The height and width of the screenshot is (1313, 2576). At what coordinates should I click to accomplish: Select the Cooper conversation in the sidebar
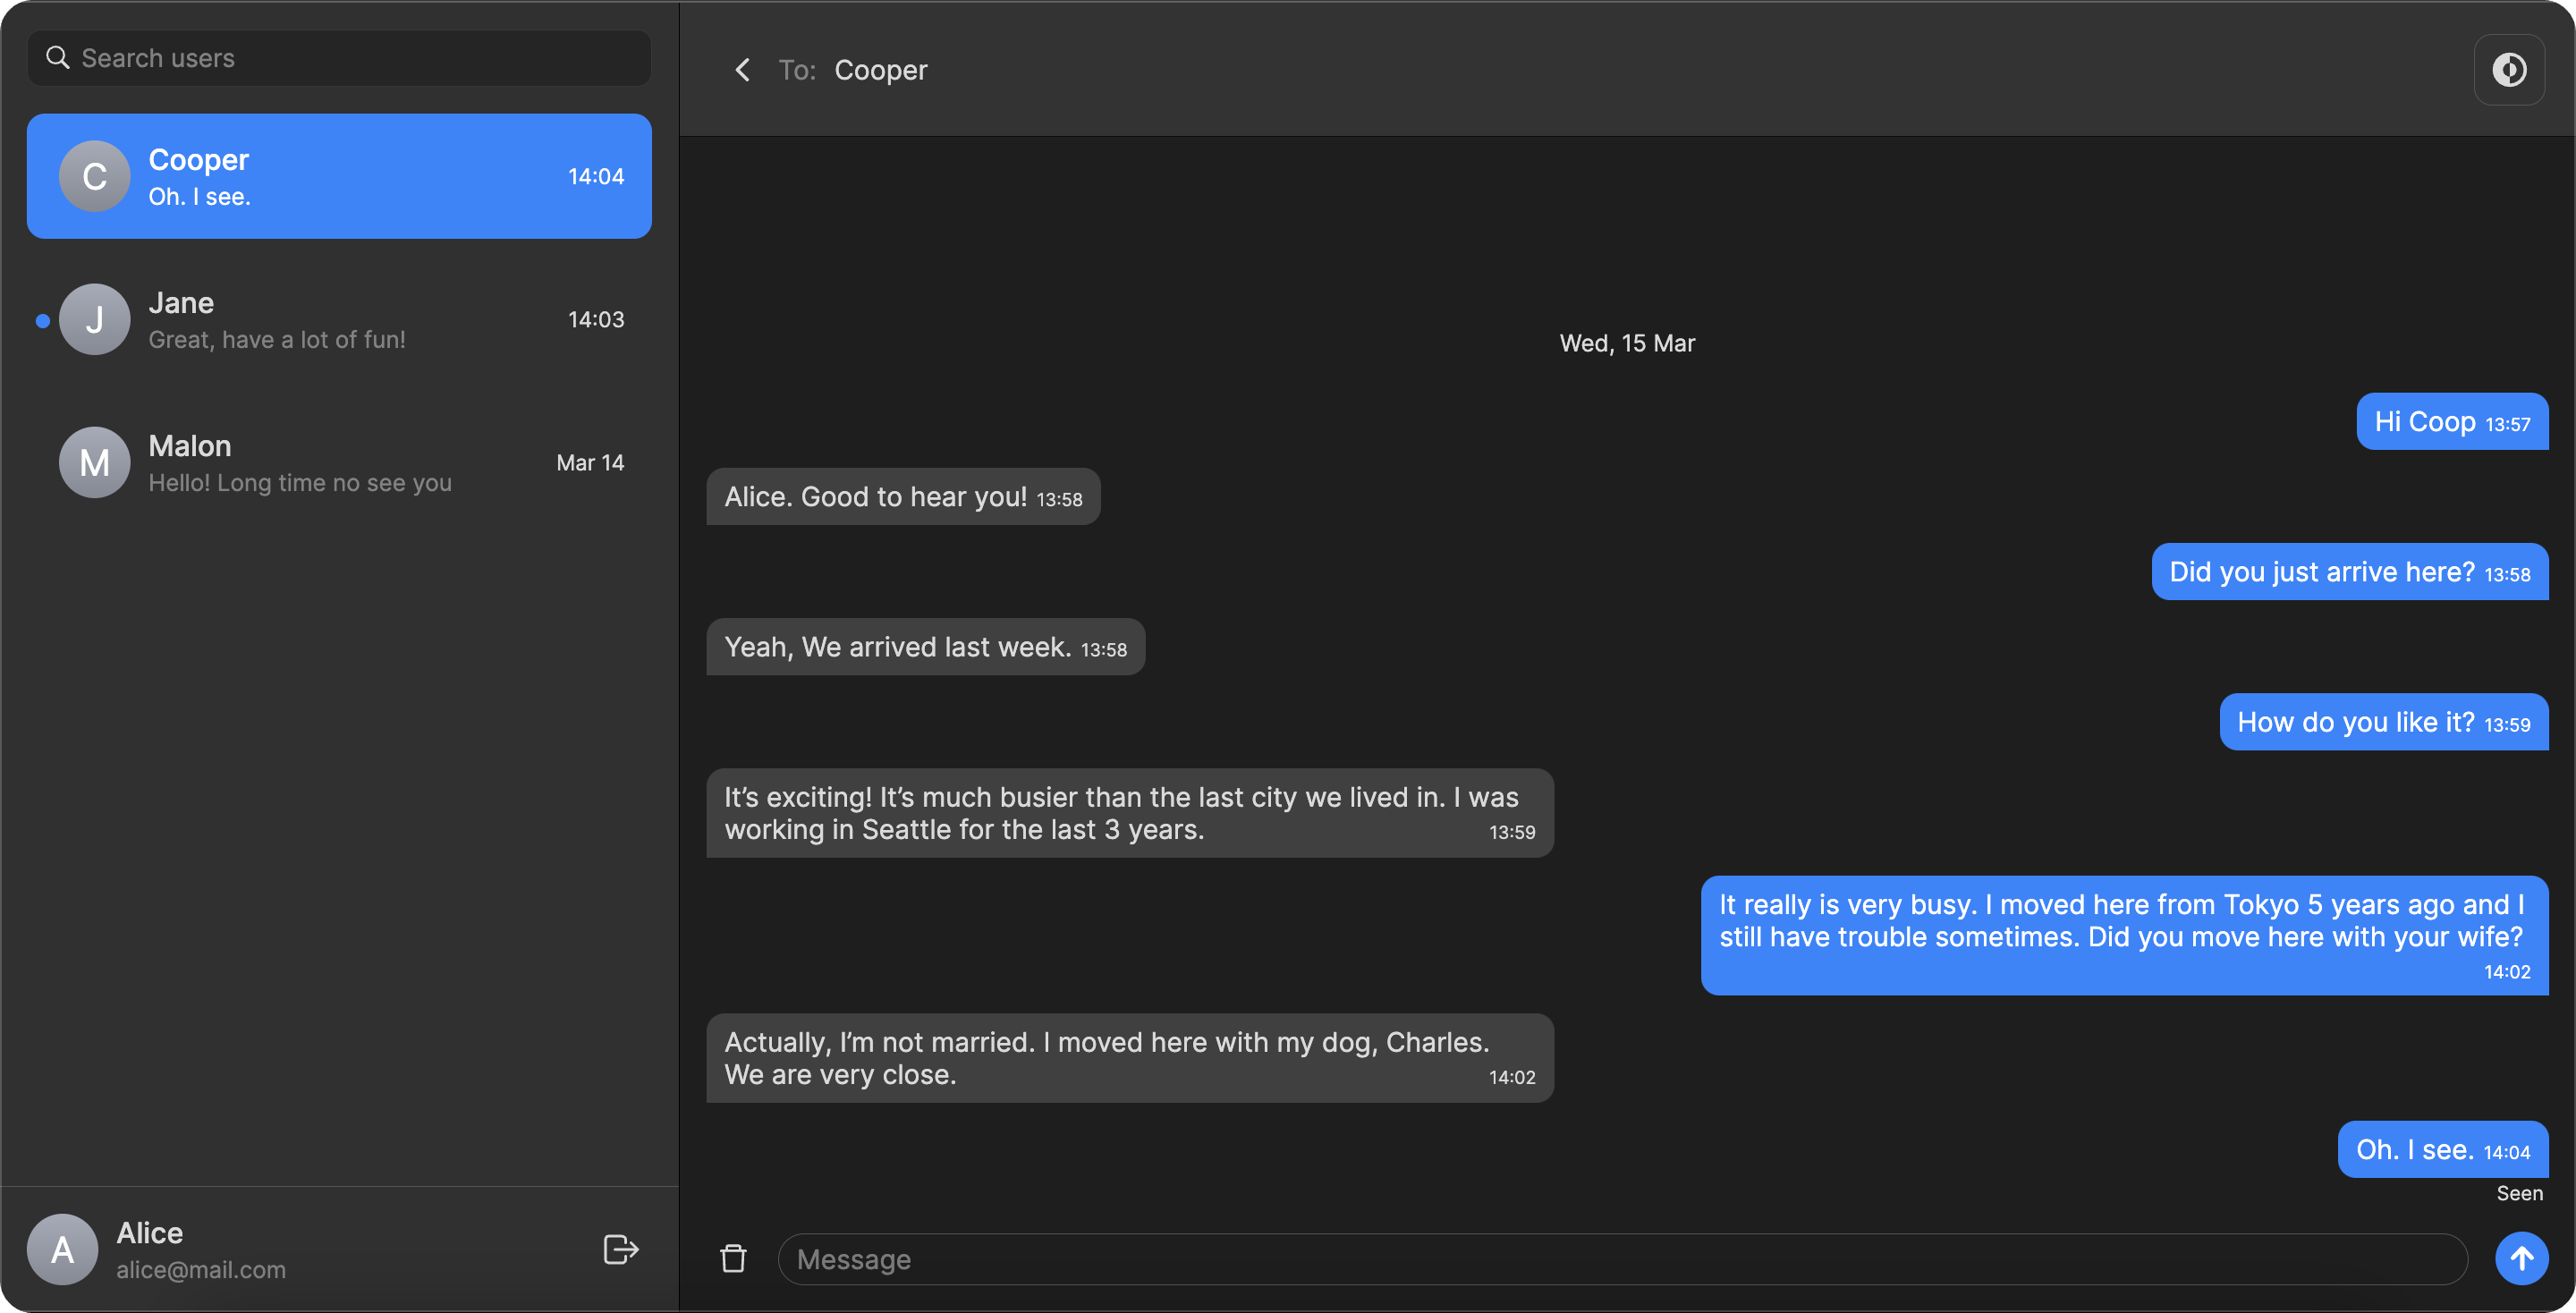[339, 176]
